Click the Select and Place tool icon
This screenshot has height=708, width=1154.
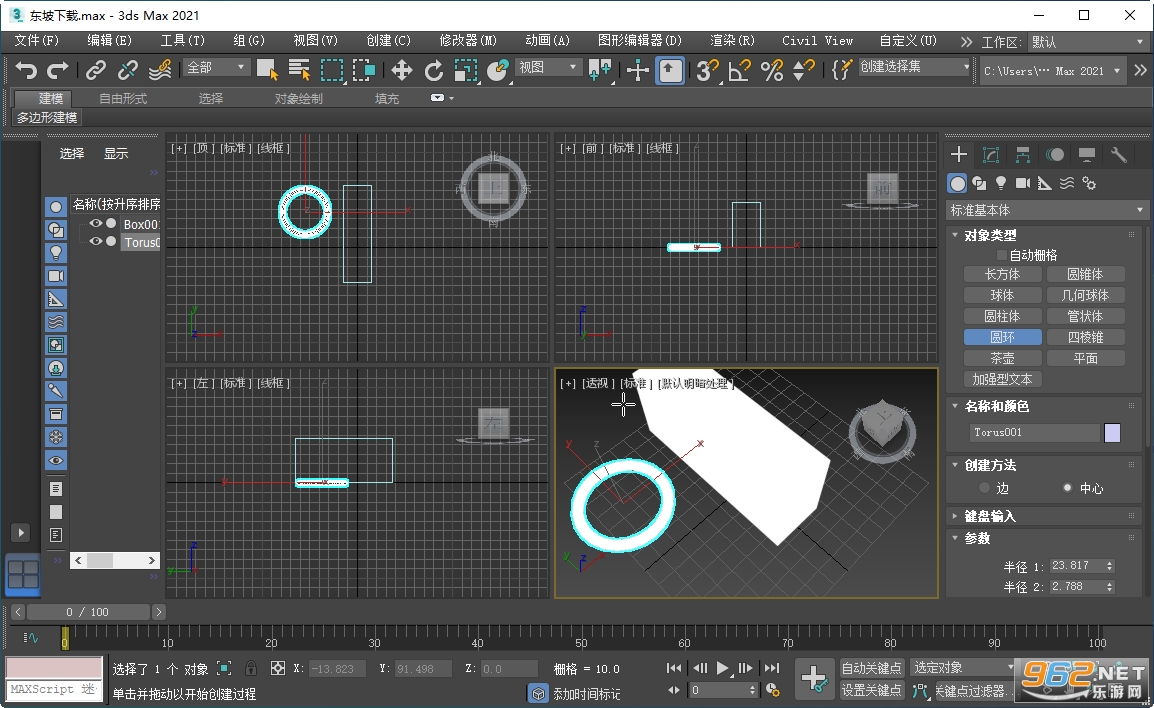[x=498, y=71]
